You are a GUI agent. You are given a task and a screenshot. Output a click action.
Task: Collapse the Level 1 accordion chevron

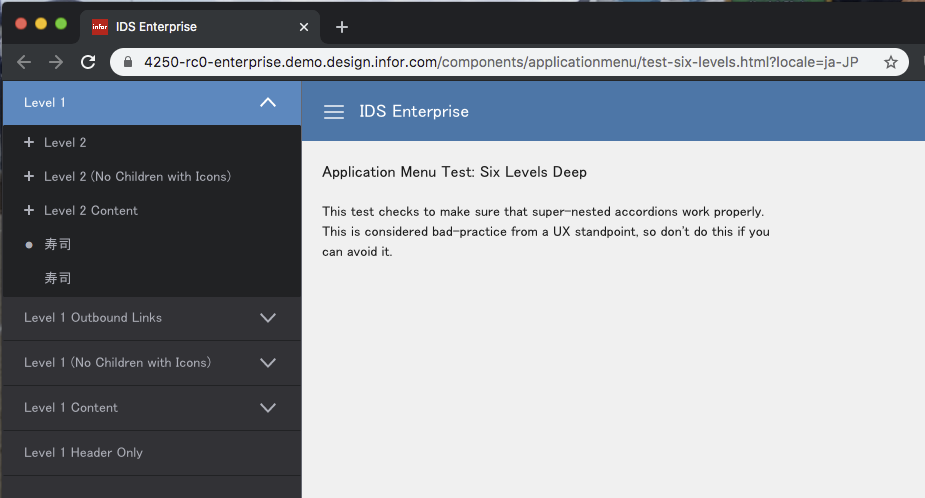click(268, 103)
